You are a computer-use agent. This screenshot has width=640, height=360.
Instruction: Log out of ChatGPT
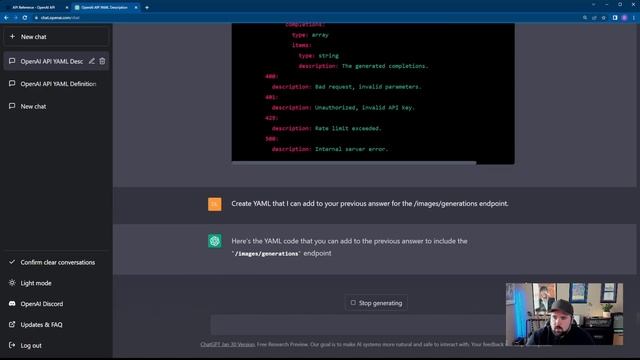(x=56, y=345)
